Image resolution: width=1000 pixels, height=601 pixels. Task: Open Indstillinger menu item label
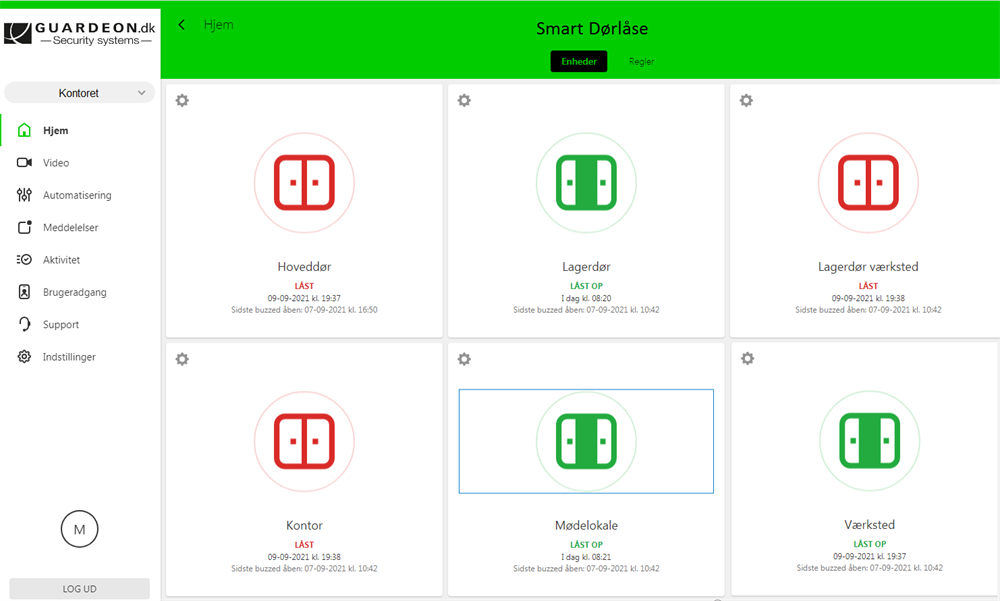click(x=69, y=357)
